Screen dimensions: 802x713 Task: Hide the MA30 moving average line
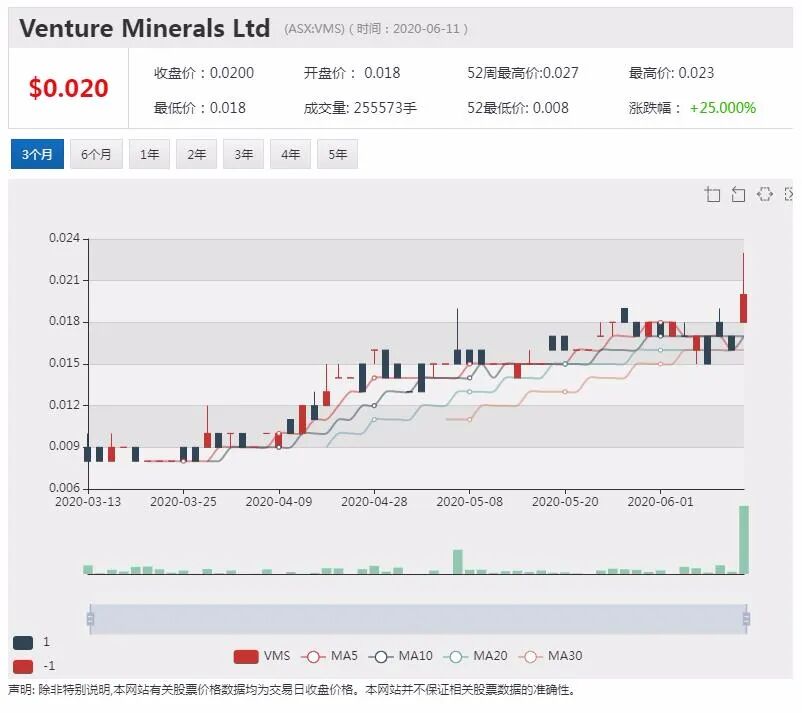point(550,656)
